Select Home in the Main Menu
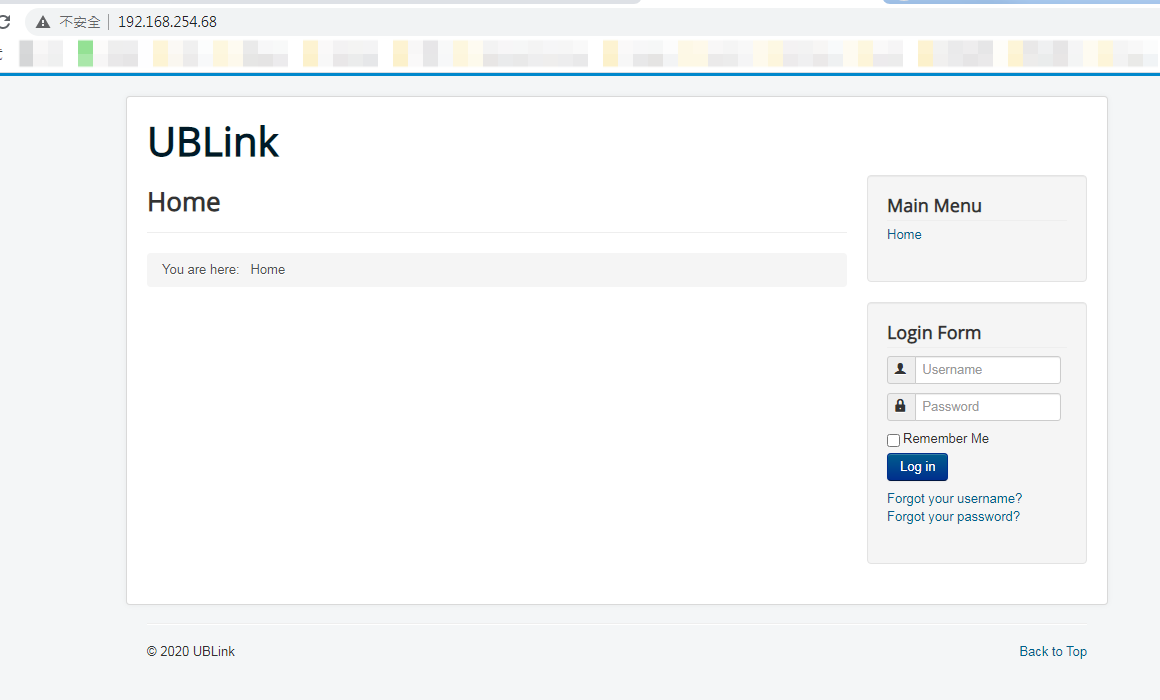The height and width of the screenshot is (700, 1160). (x=904, y=235)
